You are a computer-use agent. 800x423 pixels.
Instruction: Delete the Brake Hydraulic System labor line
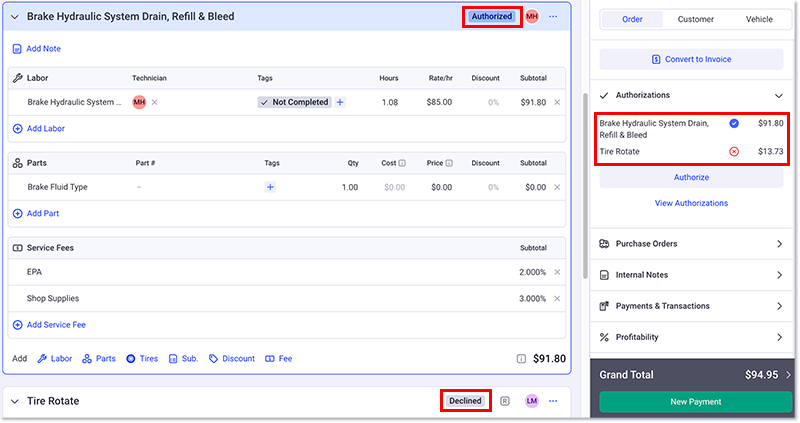[557, 102]
